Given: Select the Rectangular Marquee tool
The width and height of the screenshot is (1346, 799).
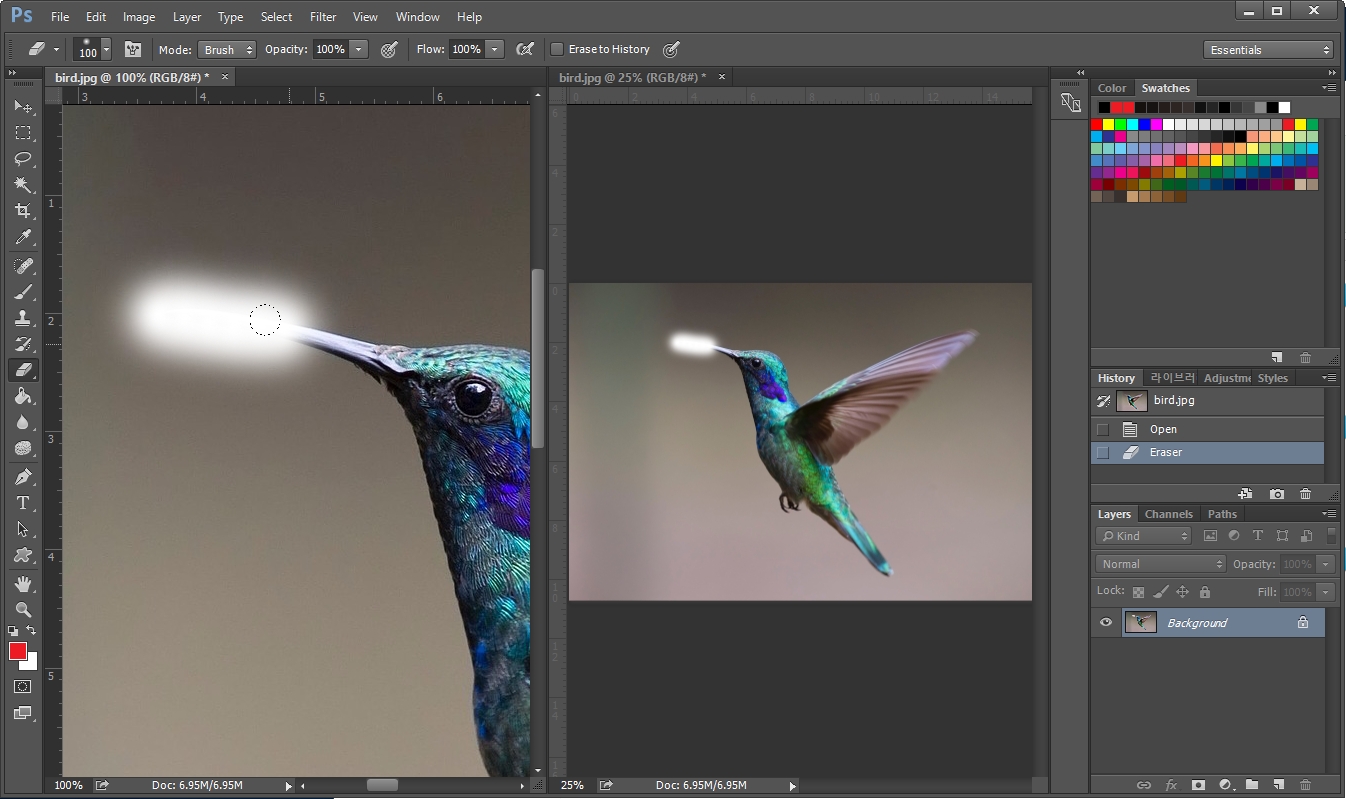Looking at the screenshot, I should click(x=23, y=132).
